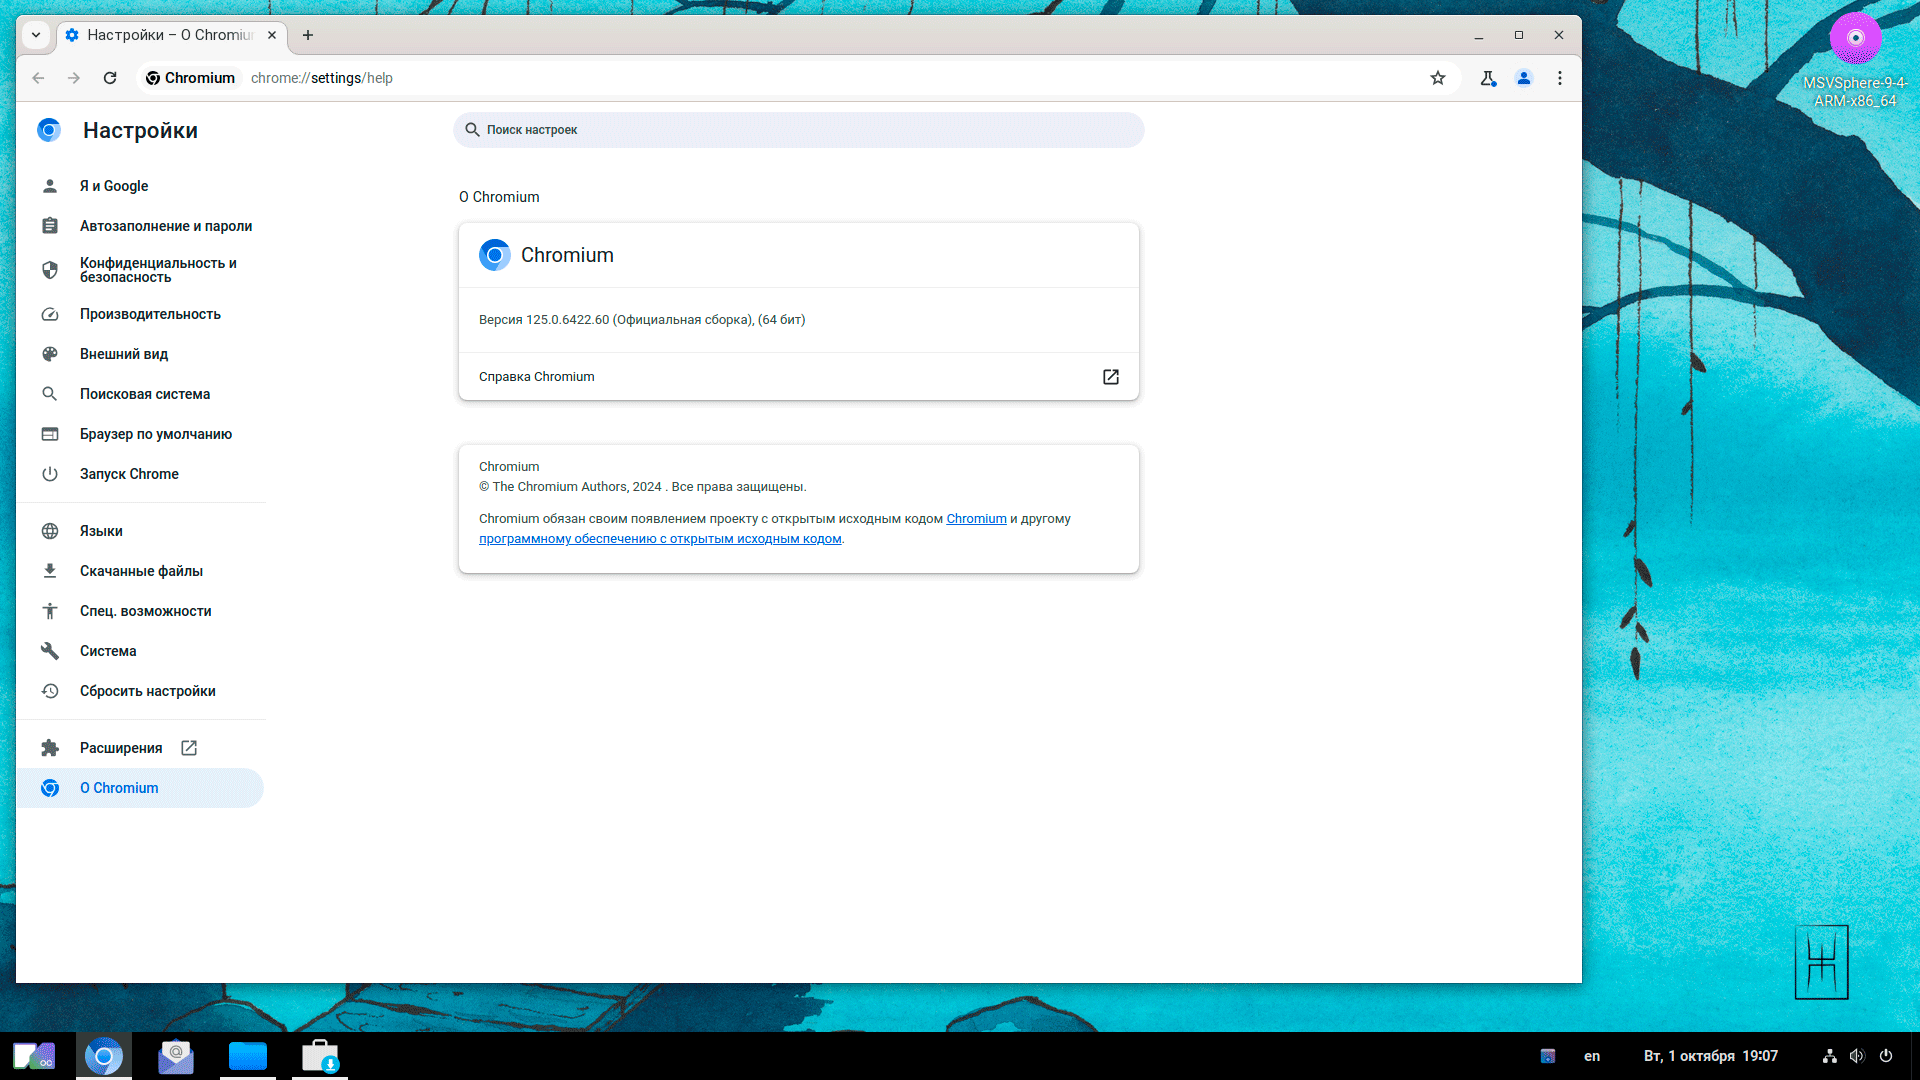
Task: Open Chrome Labs flask icon
Action: tap(1487, 78)
